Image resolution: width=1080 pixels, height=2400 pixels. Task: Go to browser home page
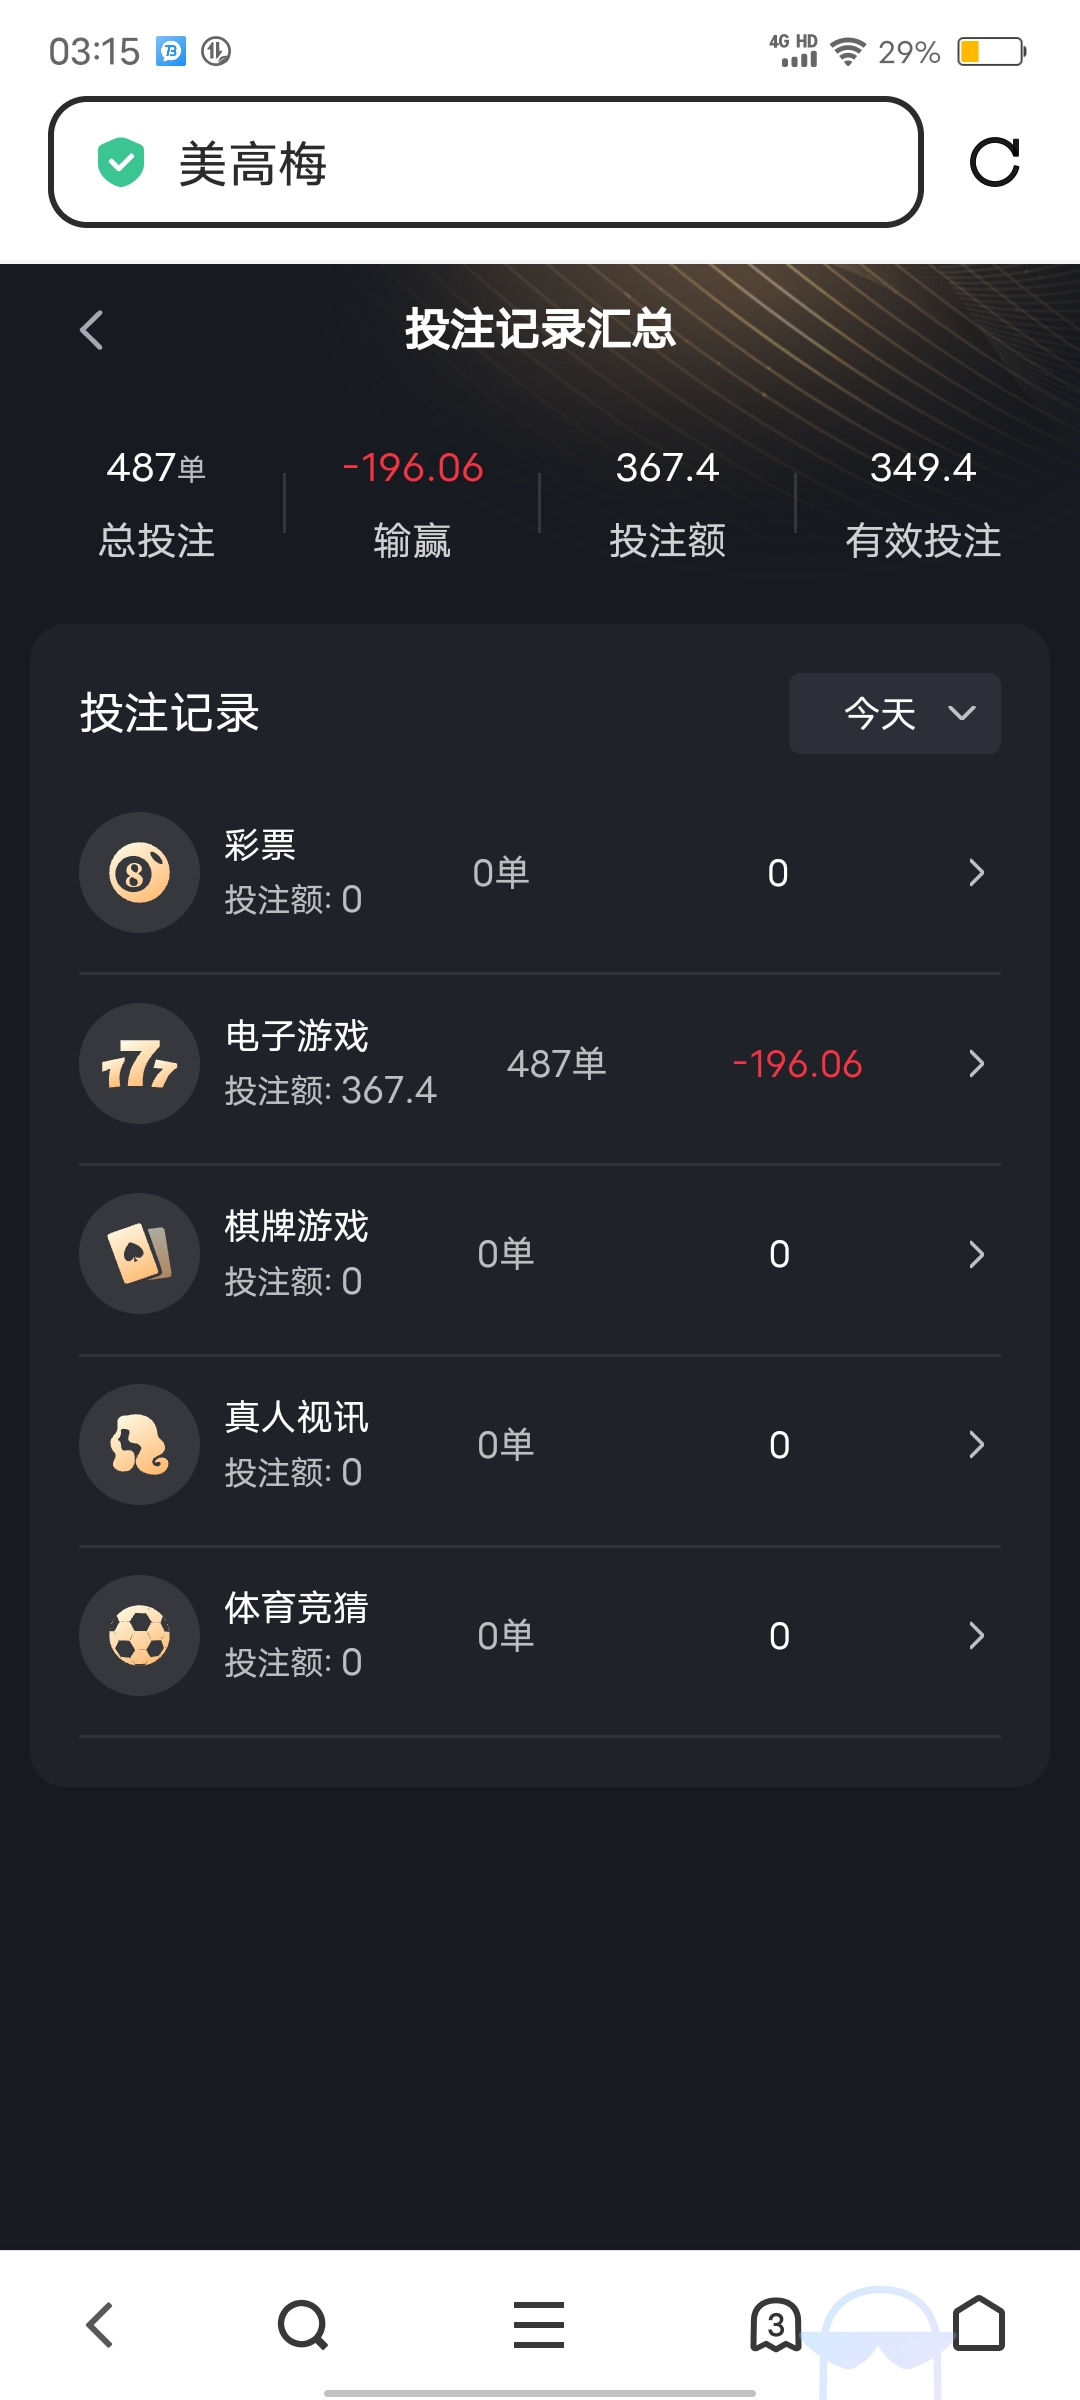[979, 2324]
